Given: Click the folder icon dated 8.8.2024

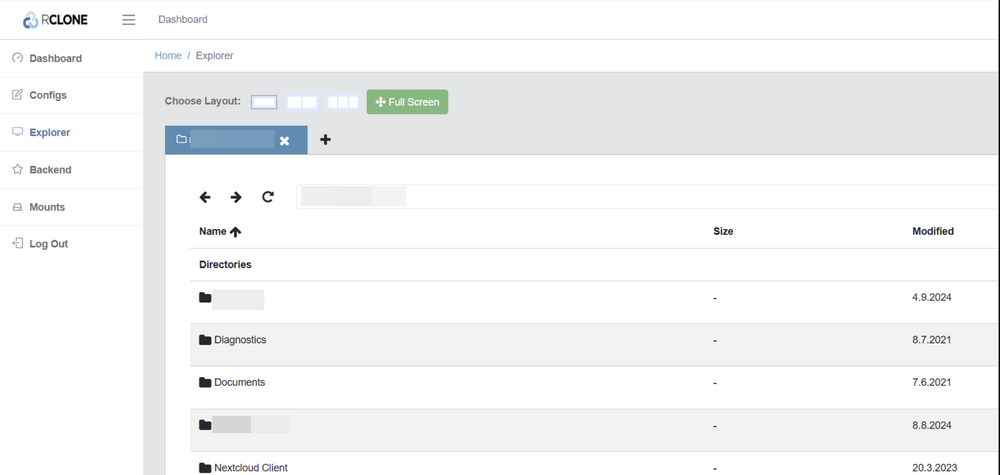Looking at the screenshot, I should click(x=205, y=425).
